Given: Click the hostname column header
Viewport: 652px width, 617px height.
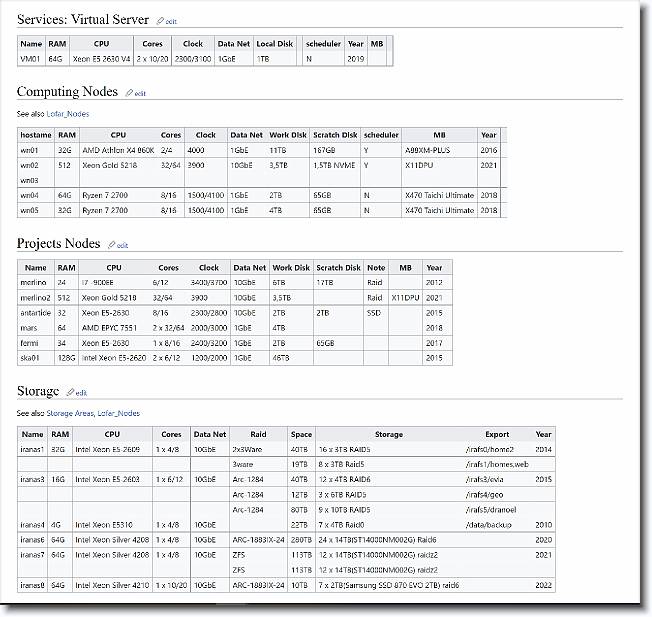Looking at the screenshot, I should coord(36,135).
